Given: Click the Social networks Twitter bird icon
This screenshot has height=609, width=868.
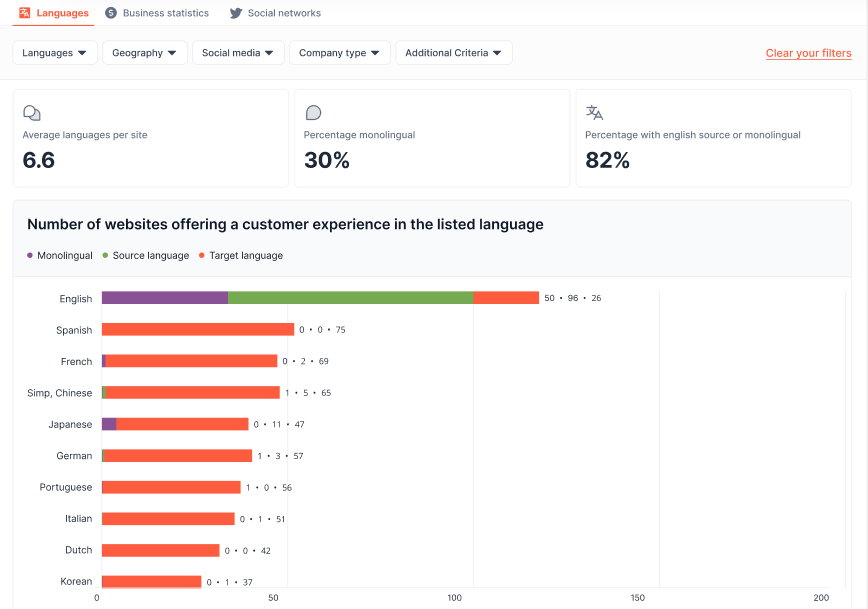Looking at the screenshot, I should point(236,13).
